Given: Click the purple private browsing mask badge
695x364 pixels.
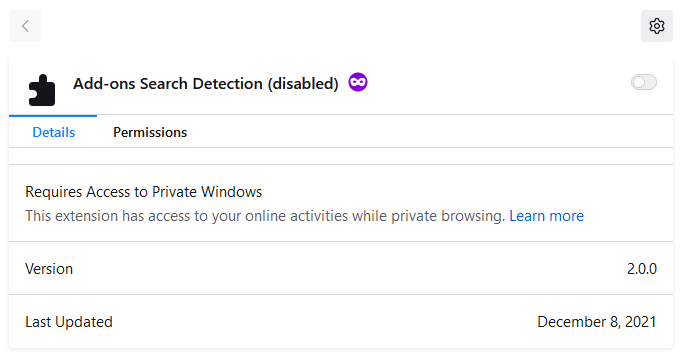Looking at the screenshot, I should click(x=358, y=82).
